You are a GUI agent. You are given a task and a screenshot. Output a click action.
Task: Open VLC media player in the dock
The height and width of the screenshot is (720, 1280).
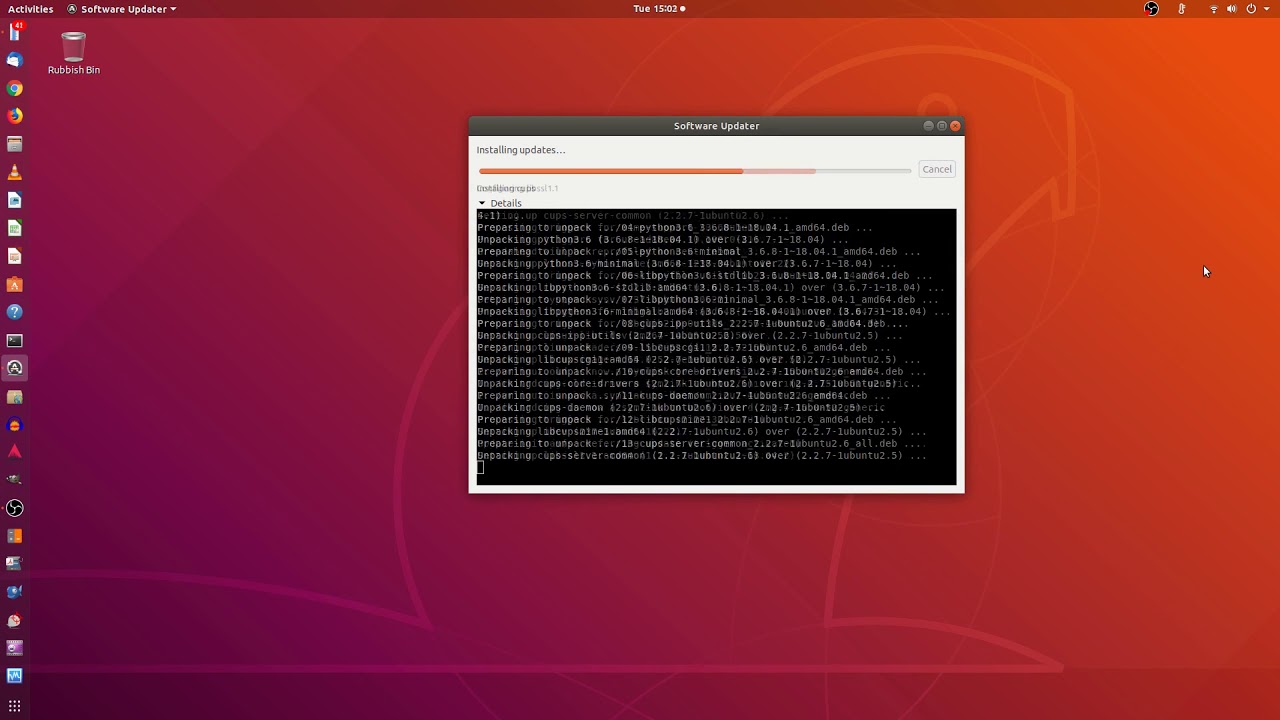coord(14,172)
